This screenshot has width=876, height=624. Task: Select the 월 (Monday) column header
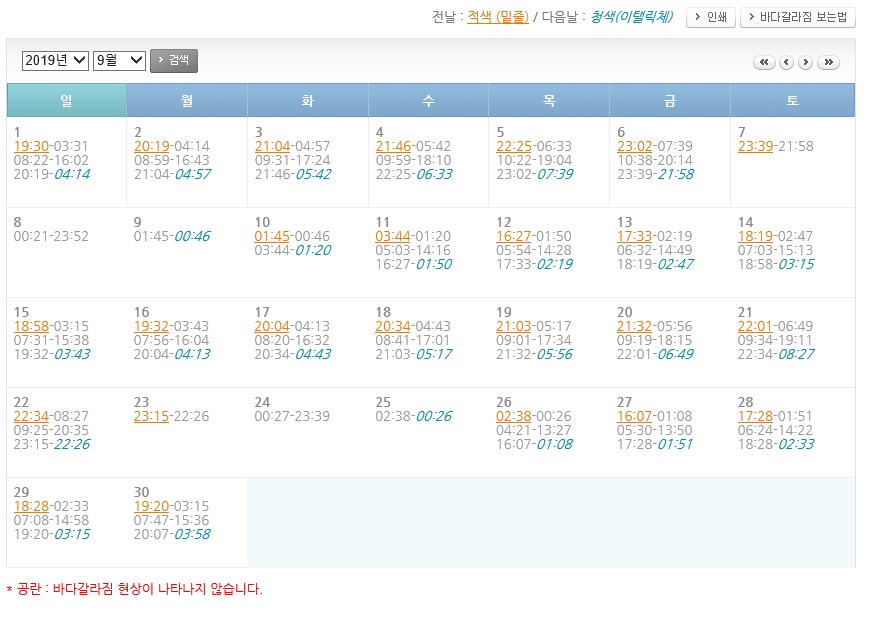point(187,101)
